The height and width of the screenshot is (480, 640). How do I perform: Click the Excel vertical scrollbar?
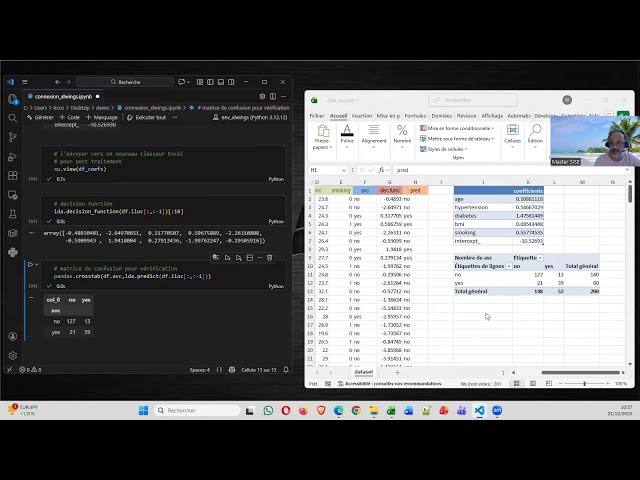[x=630, y=194]
